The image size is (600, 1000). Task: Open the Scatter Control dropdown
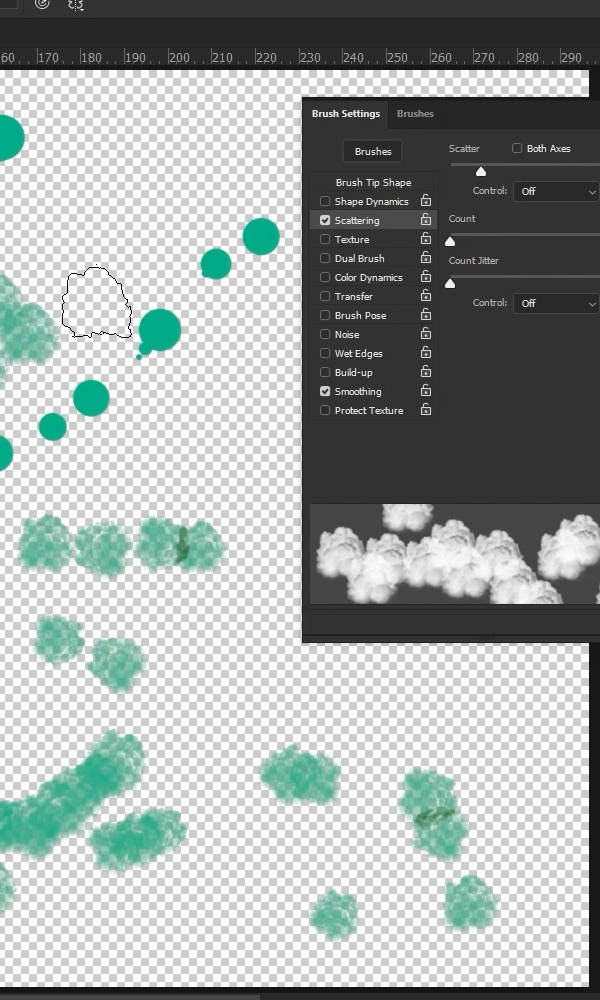click(x=559, y=191)
